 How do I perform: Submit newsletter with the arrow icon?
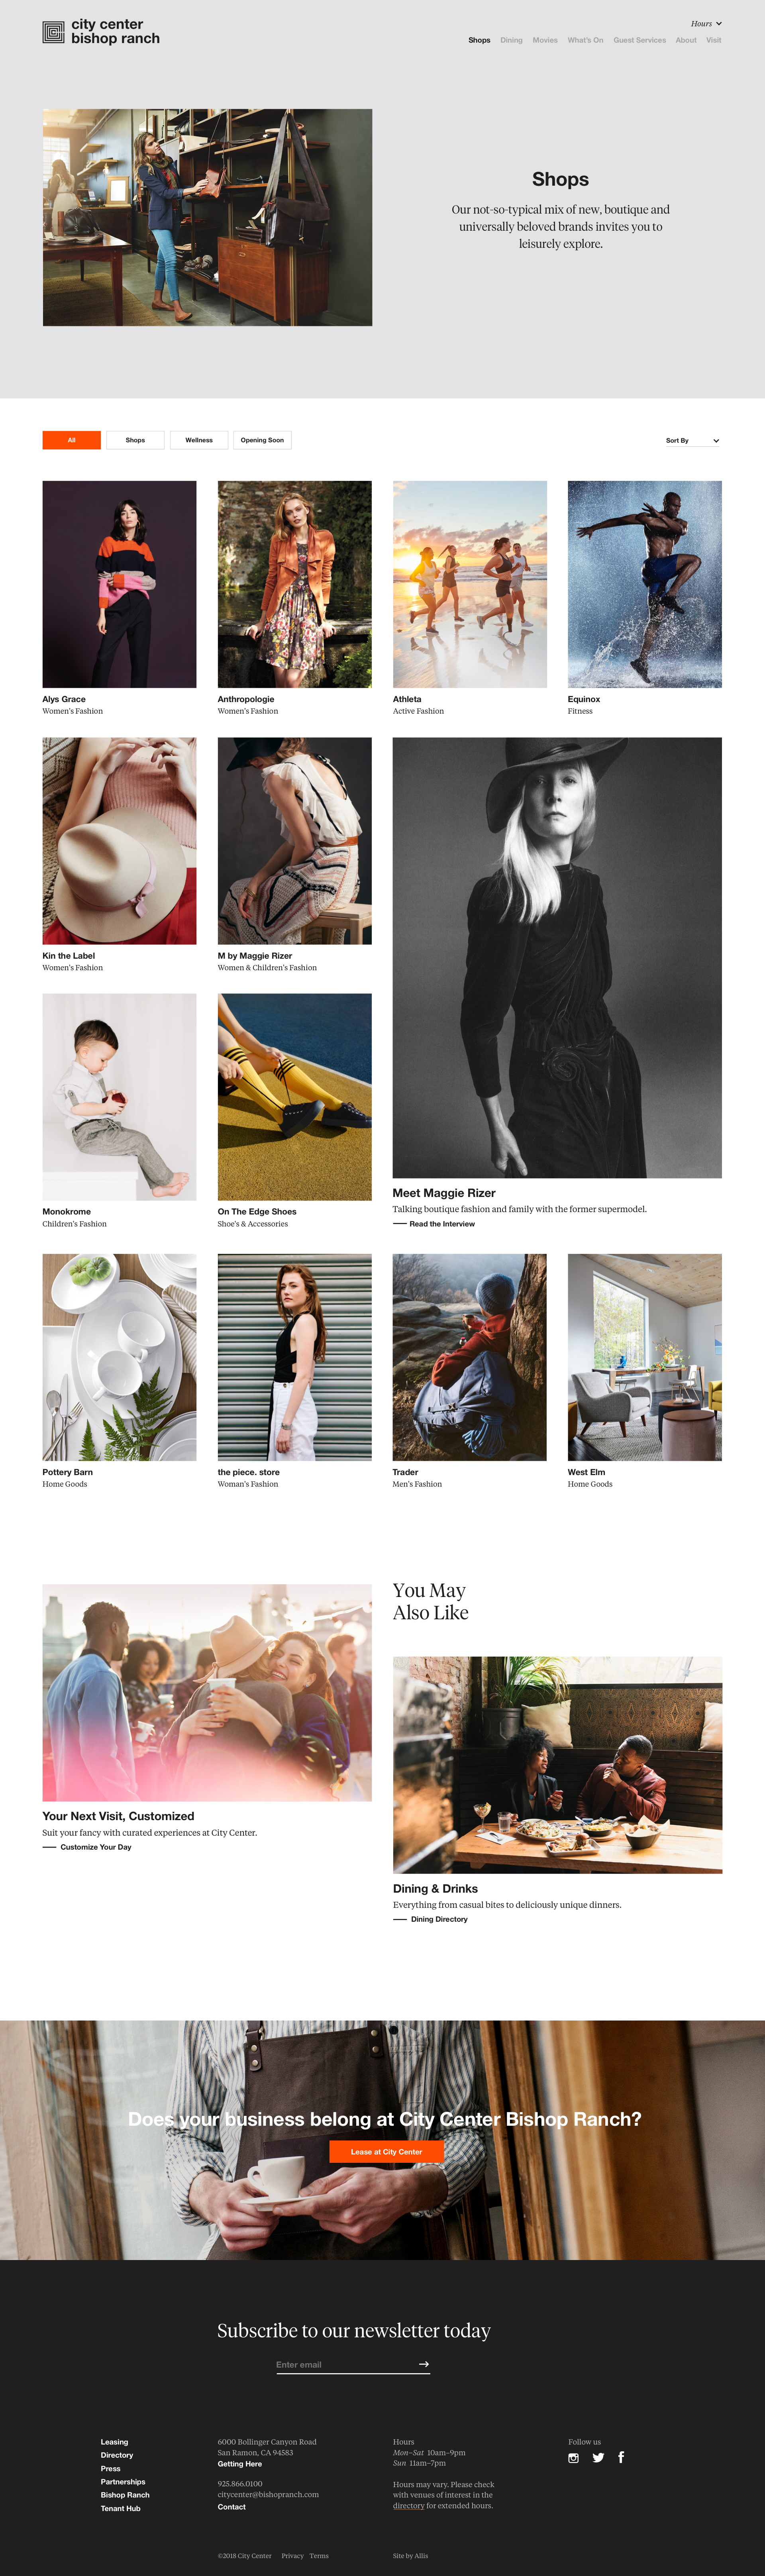coord(424,2364)
